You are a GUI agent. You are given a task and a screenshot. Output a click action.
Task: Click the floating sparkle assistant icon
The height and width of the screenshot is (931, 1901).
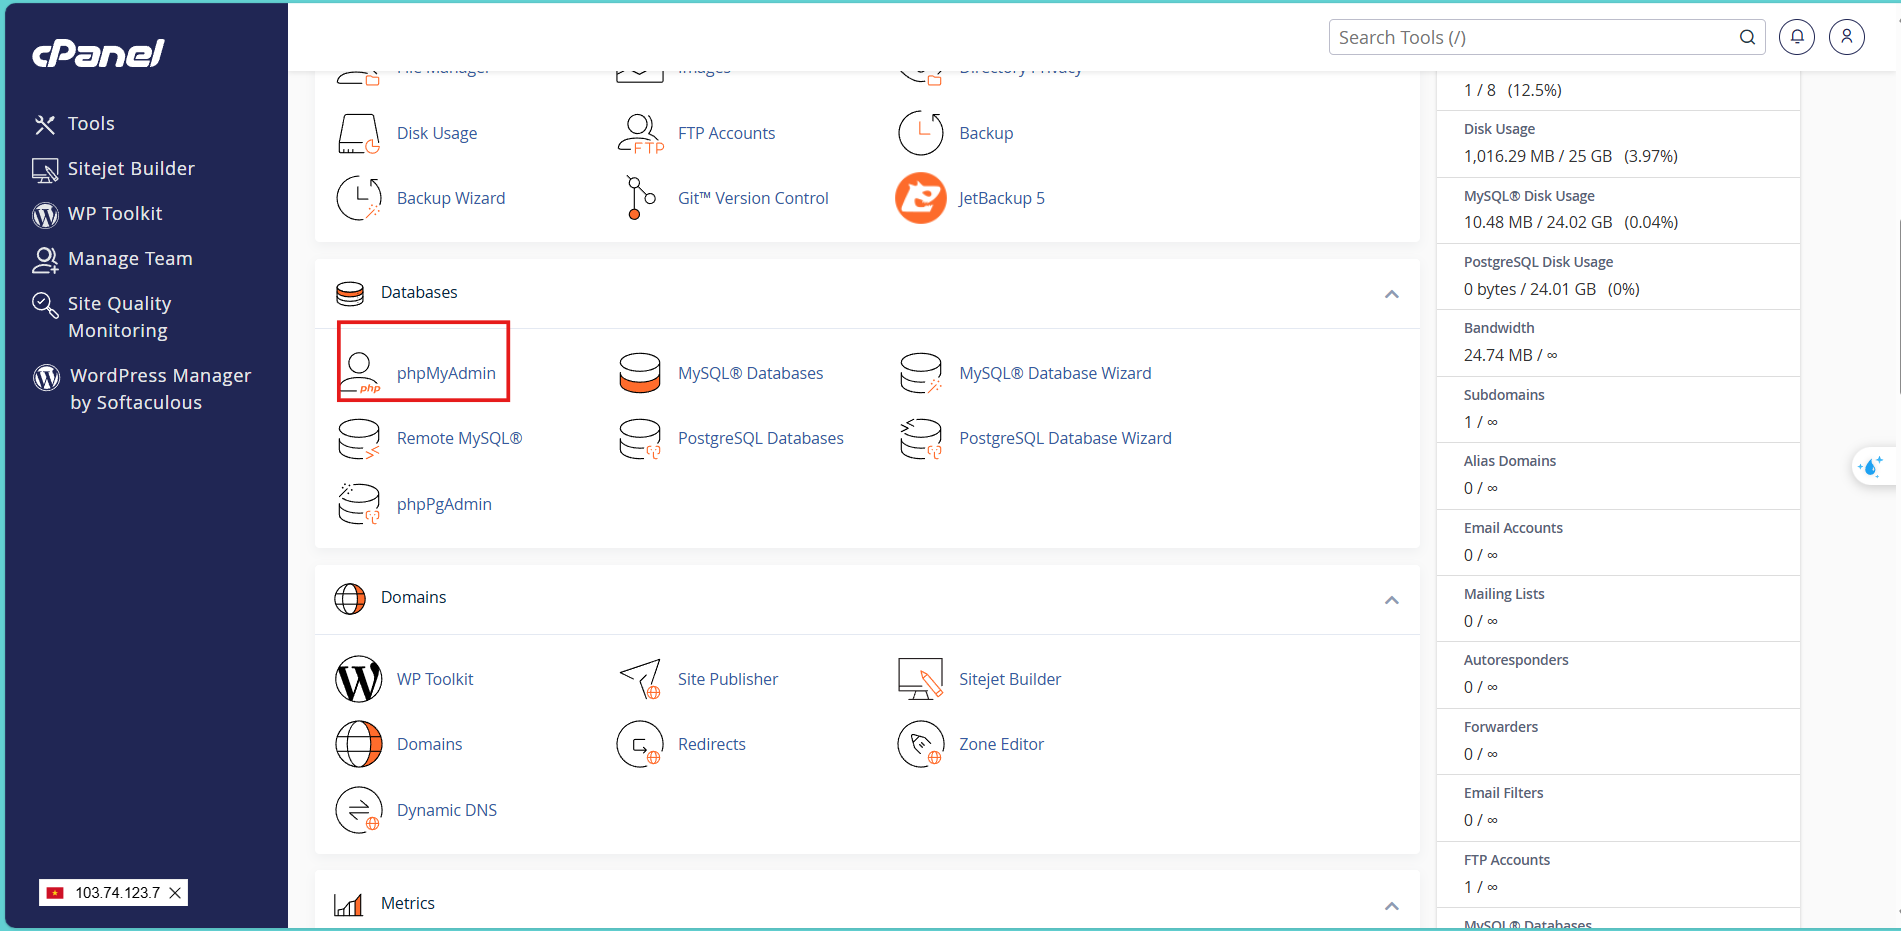[x=1870, y=466]
